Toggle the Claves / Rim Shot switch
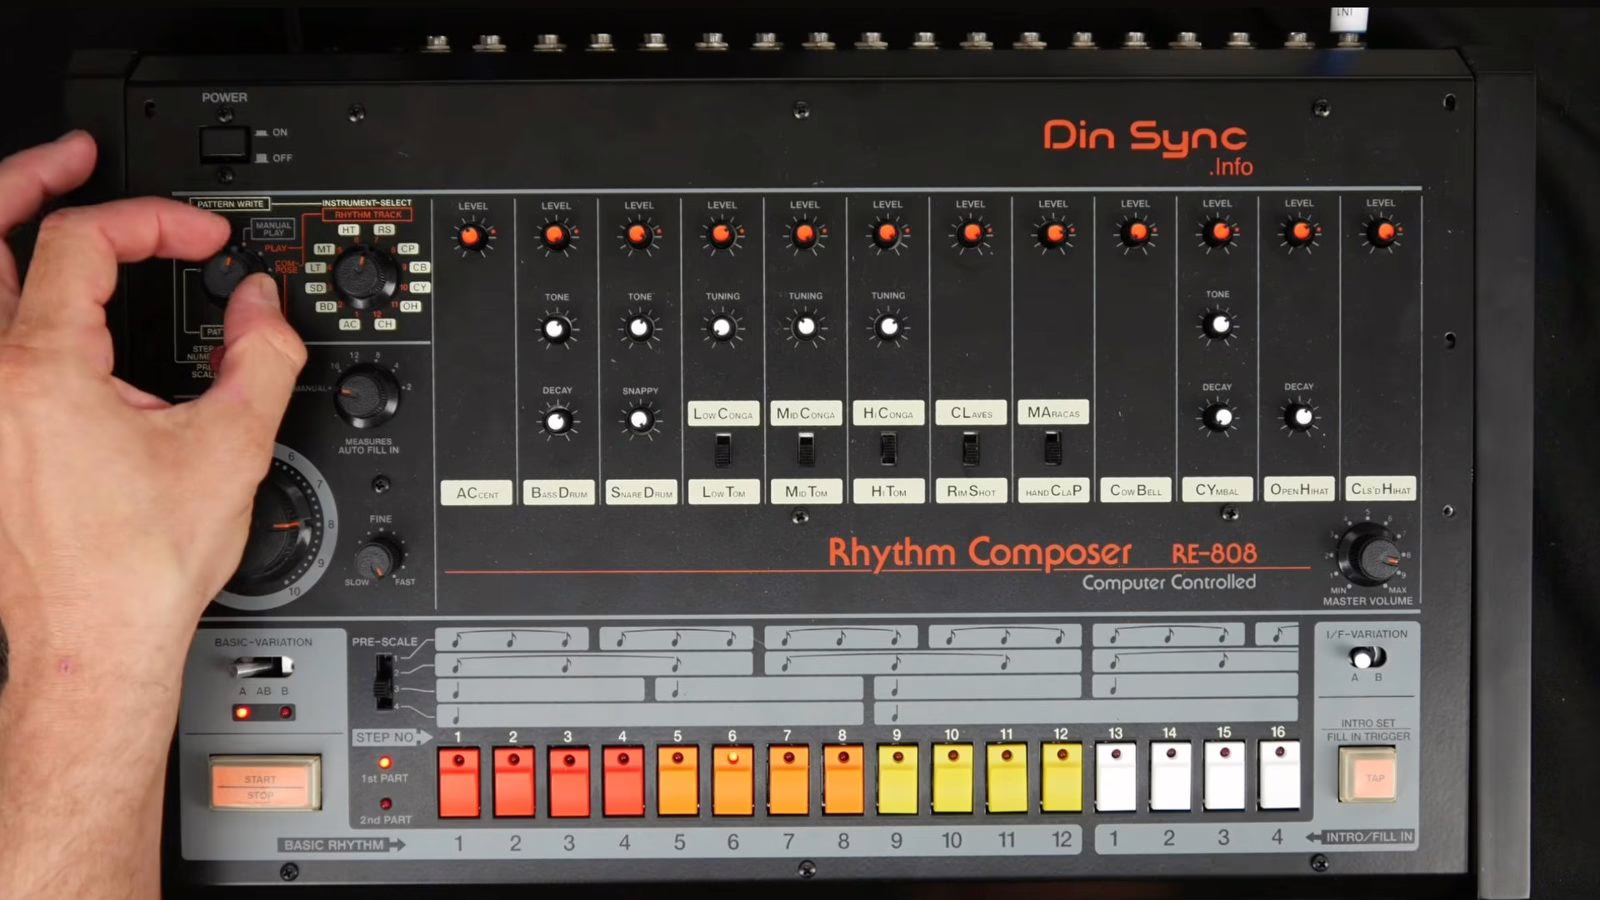The image size is (1600, 900). pyautogui.click(x=970, y=449)
